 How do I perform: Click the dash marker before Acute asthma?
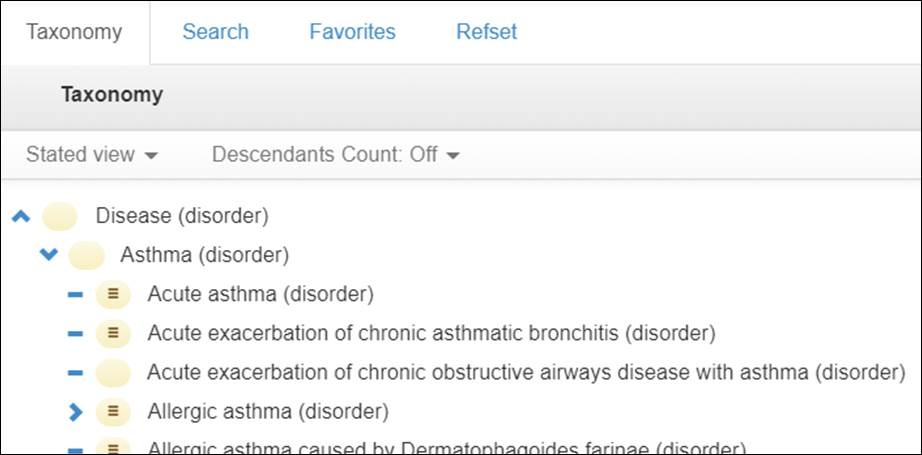click(x=75, y=295)
